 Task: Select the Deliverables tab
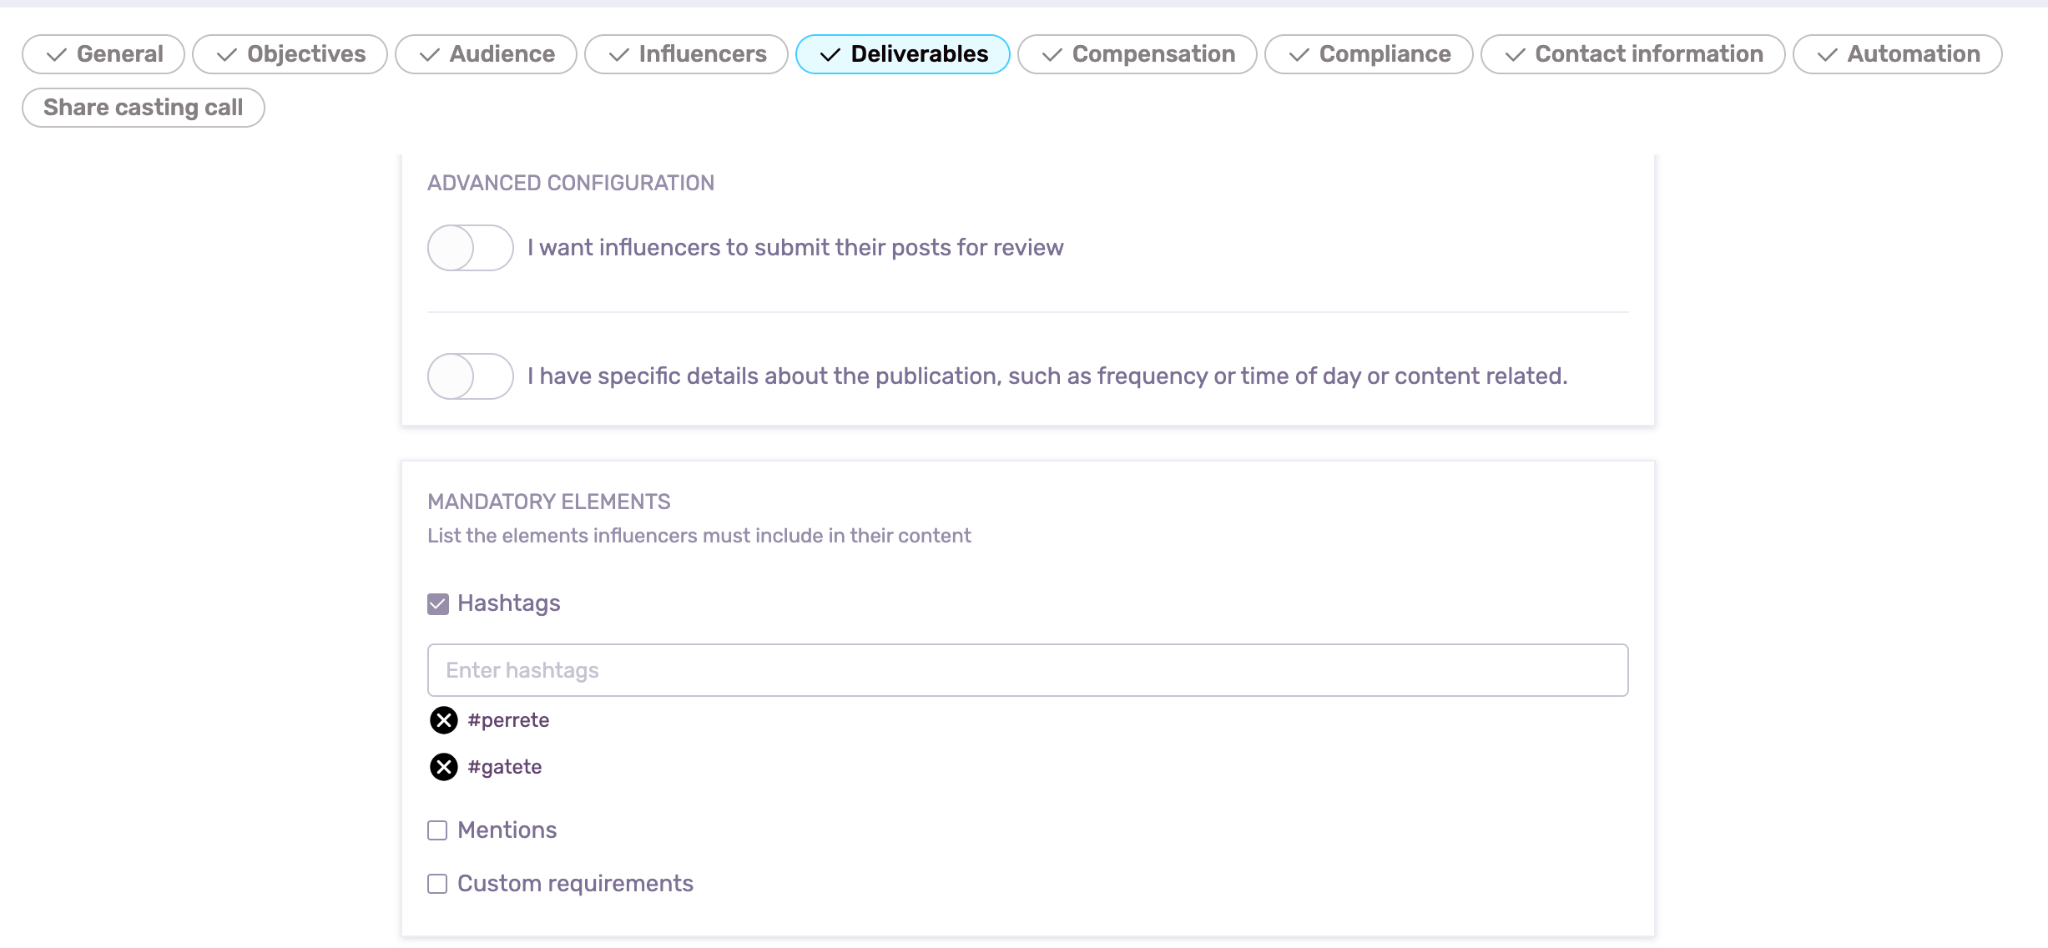coord(903,54)
